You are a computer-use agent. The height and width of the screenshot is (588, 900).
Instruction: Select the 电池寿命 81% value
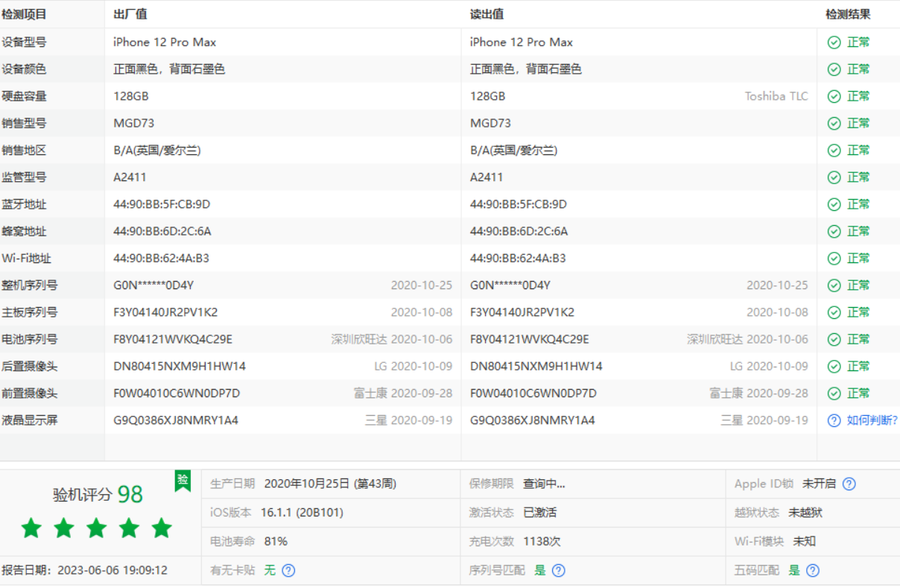pos(276,541)
